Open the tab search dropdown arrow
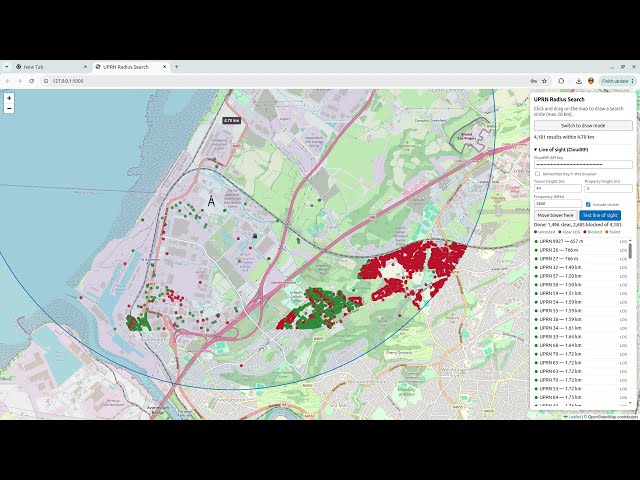The height and width of the screenshot is (480, 640). (6, 67)
